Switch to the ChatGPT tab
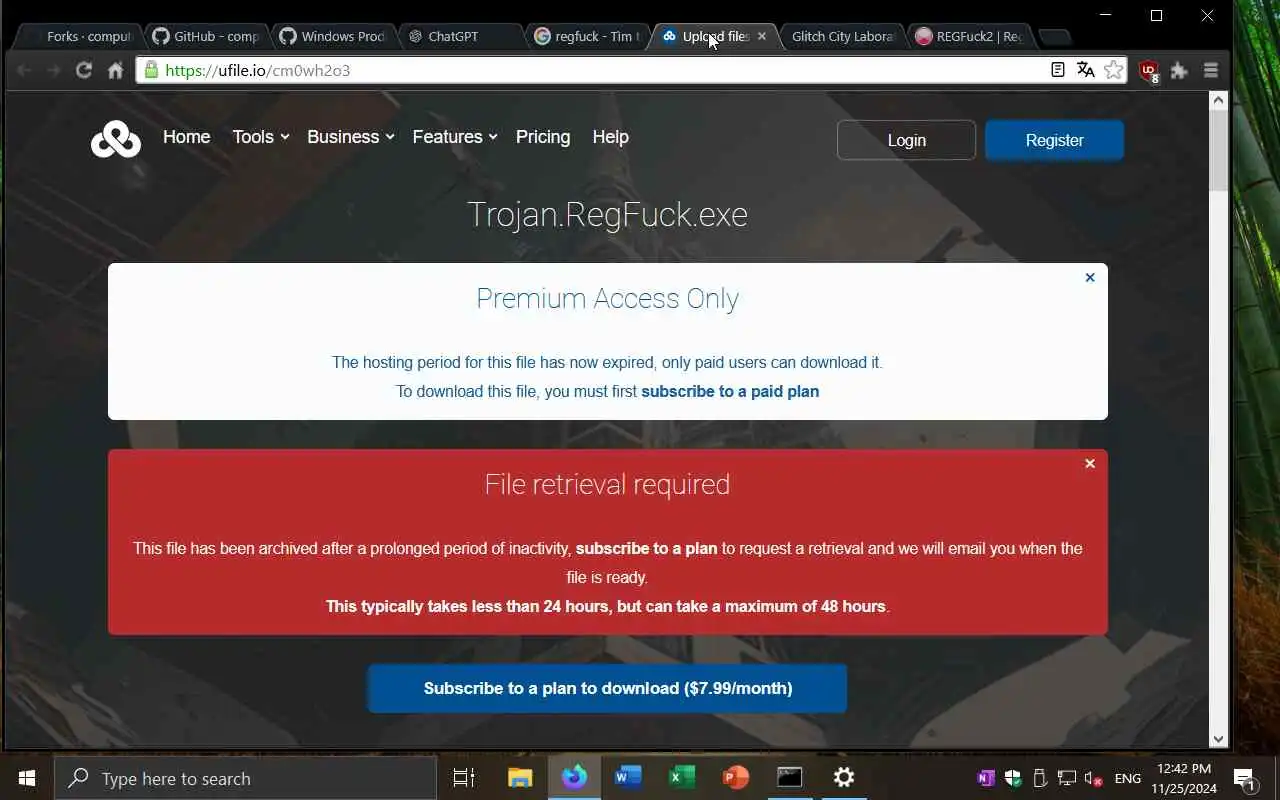 pos(460,36)
